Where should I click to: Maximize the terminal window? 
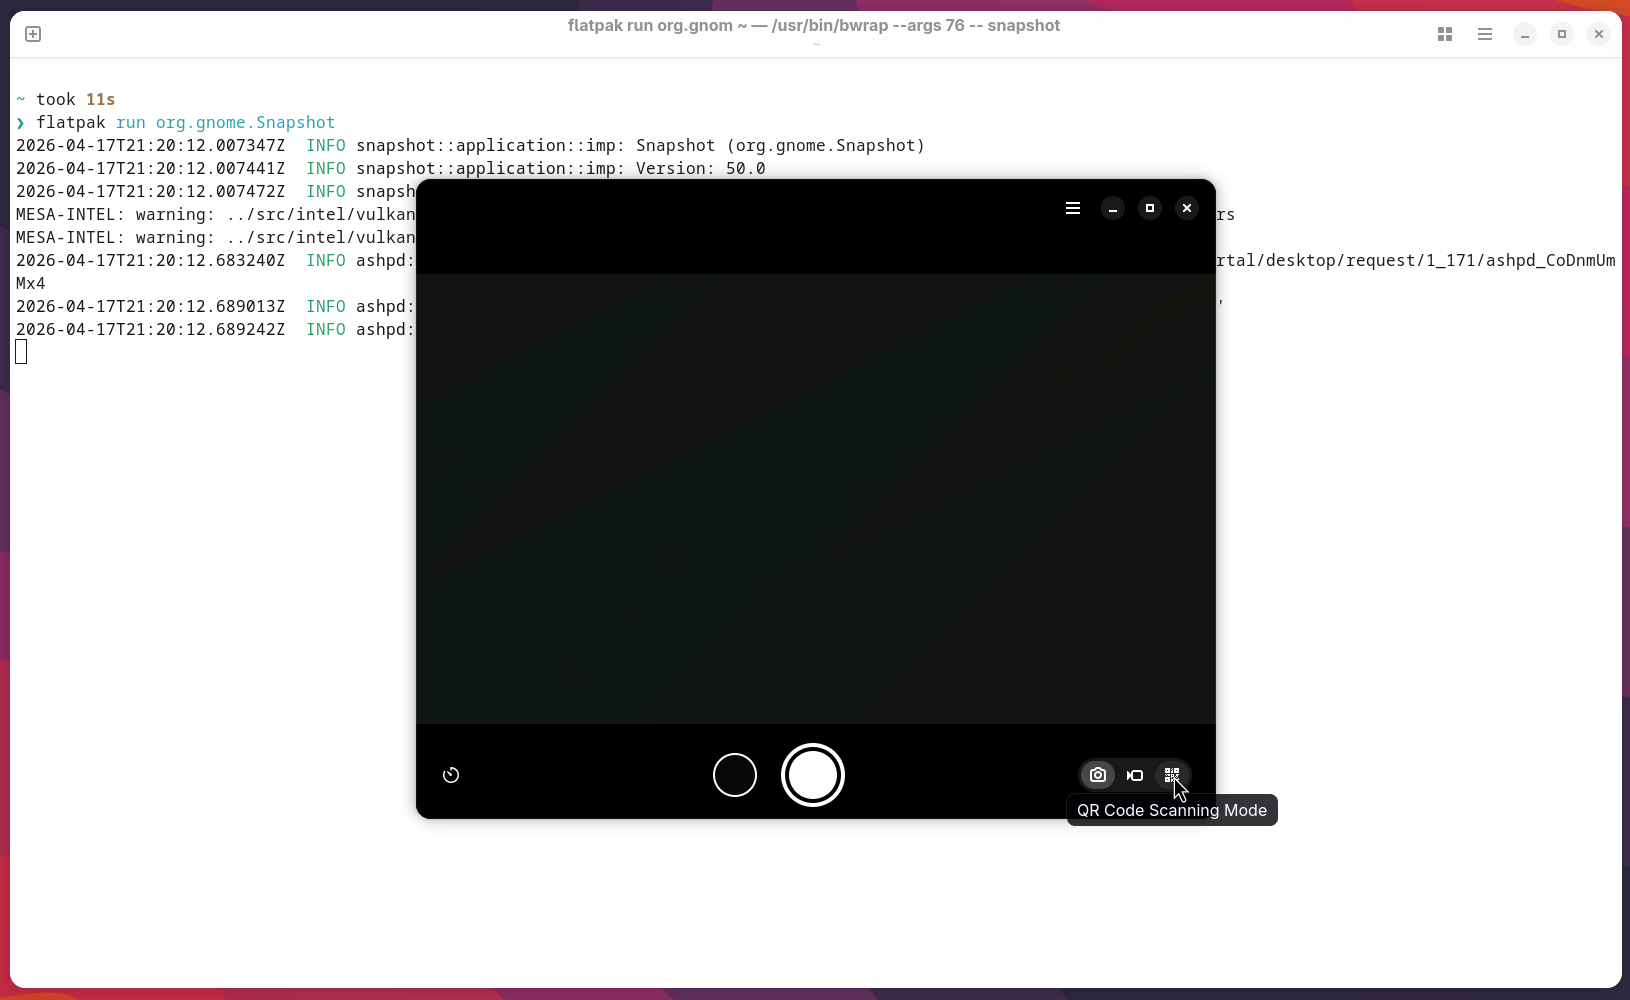1562,34
